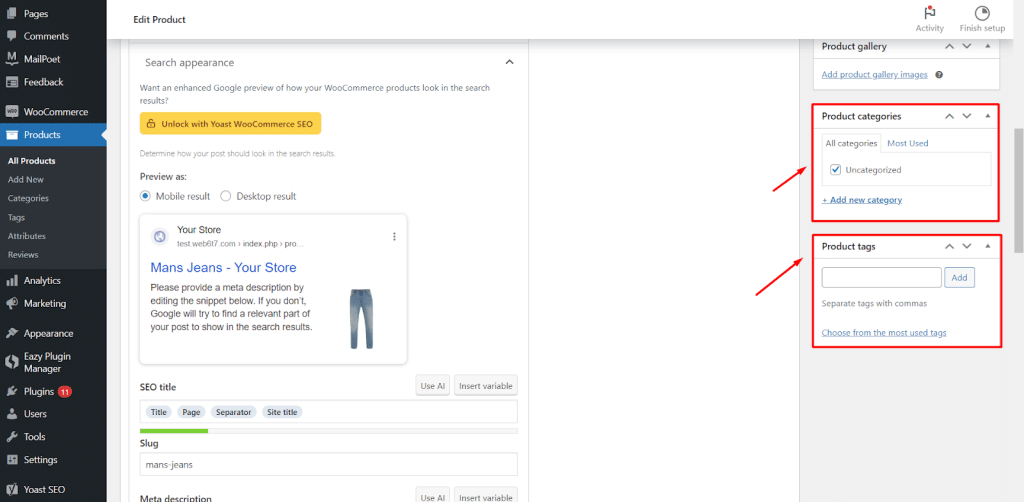Open the Activity flag icon

click(x=929, y=13)
